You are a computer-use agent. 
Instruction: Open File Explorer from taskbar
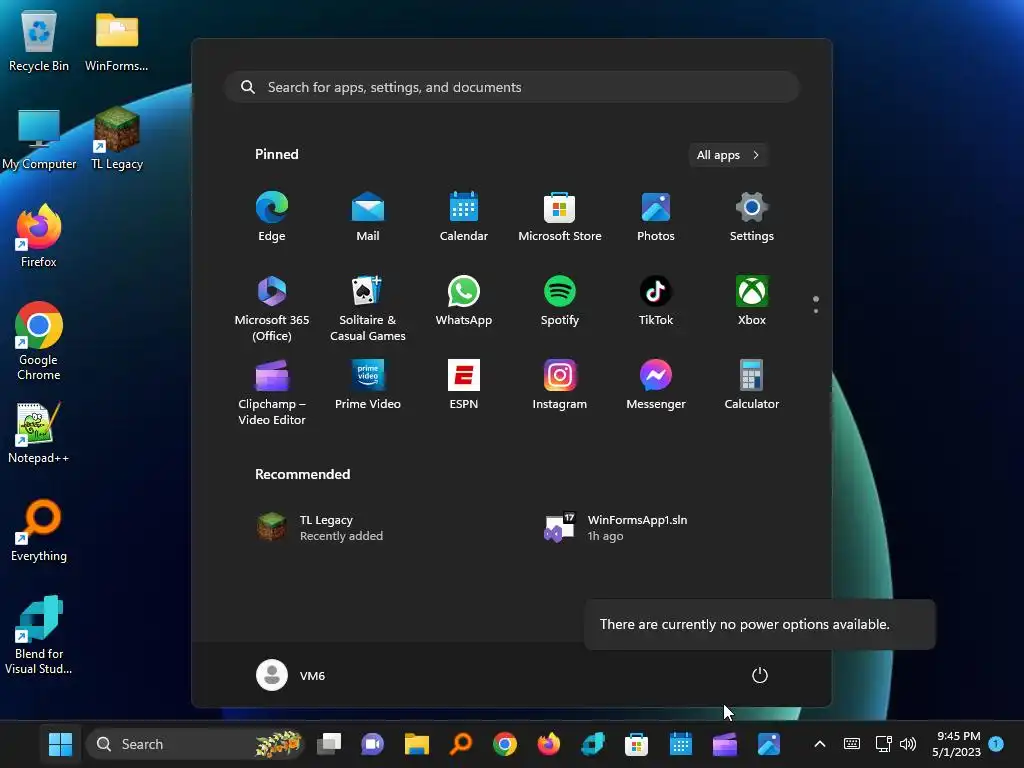tap(417, 744)
